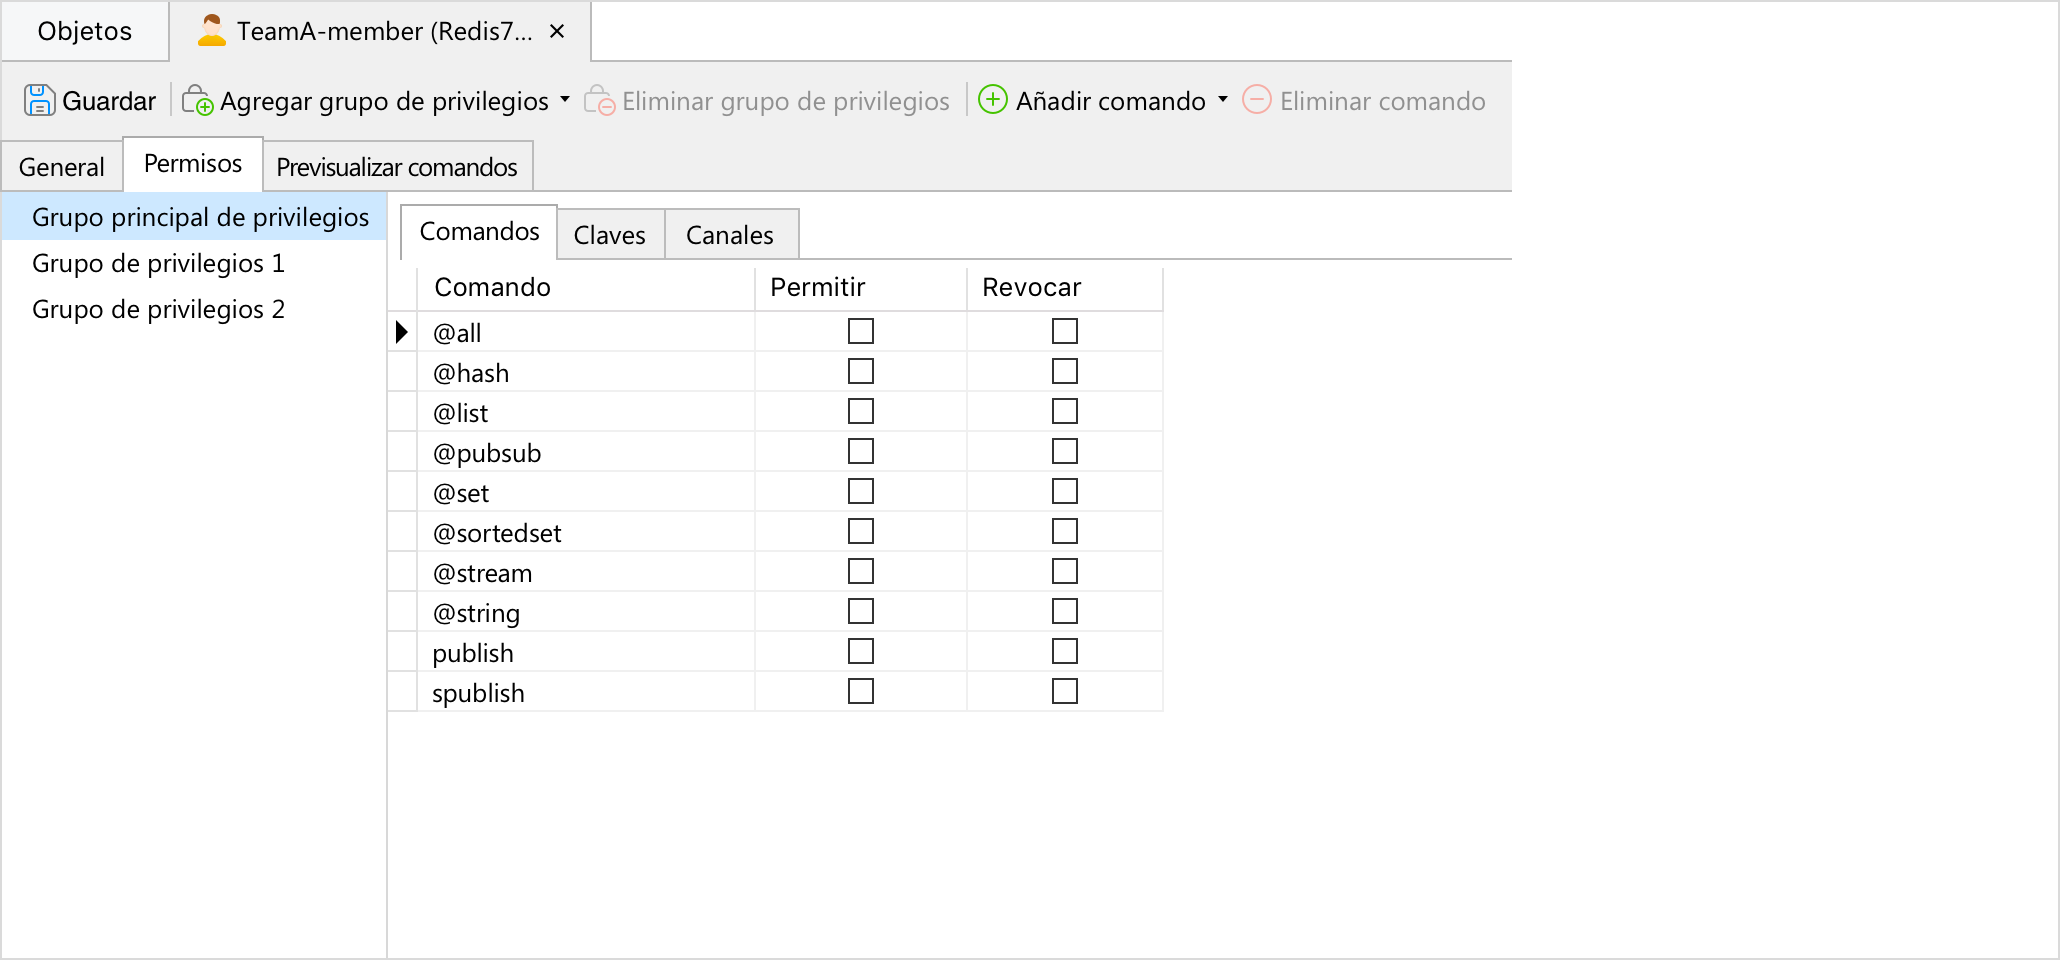Viewport: 2060px width, 960px height.
Task: Click the TeamA-member user avatar icon
Action: coord(211,31)
